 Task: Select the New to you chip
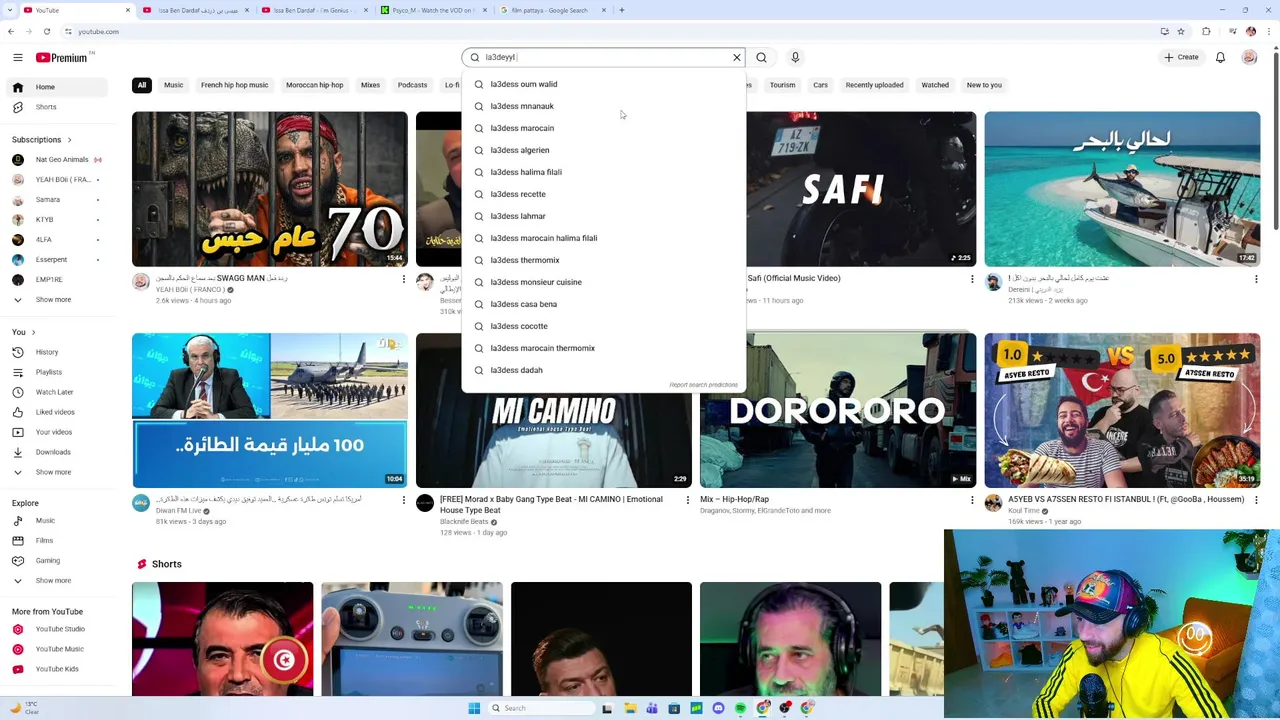pos(984,85)
